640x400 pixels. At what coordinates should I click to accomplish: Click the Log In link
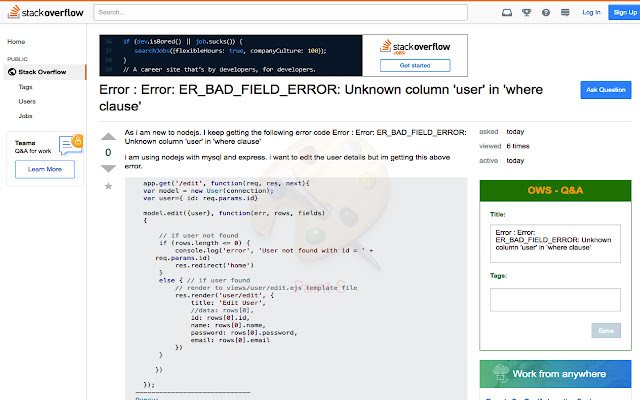tap(591, 13)
